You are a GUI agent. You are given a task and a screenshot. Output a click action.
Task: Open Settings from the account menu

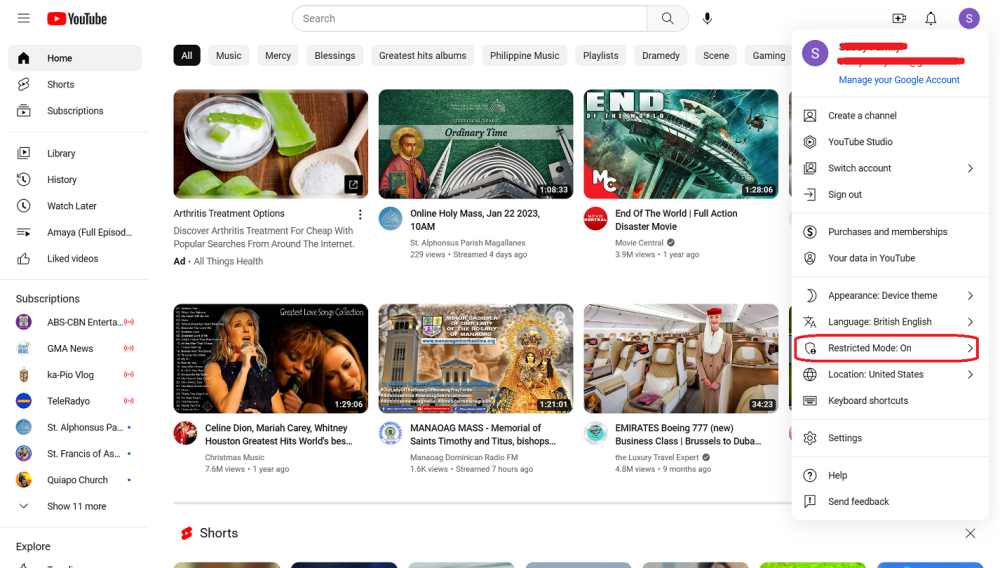(x=890, y=438)
